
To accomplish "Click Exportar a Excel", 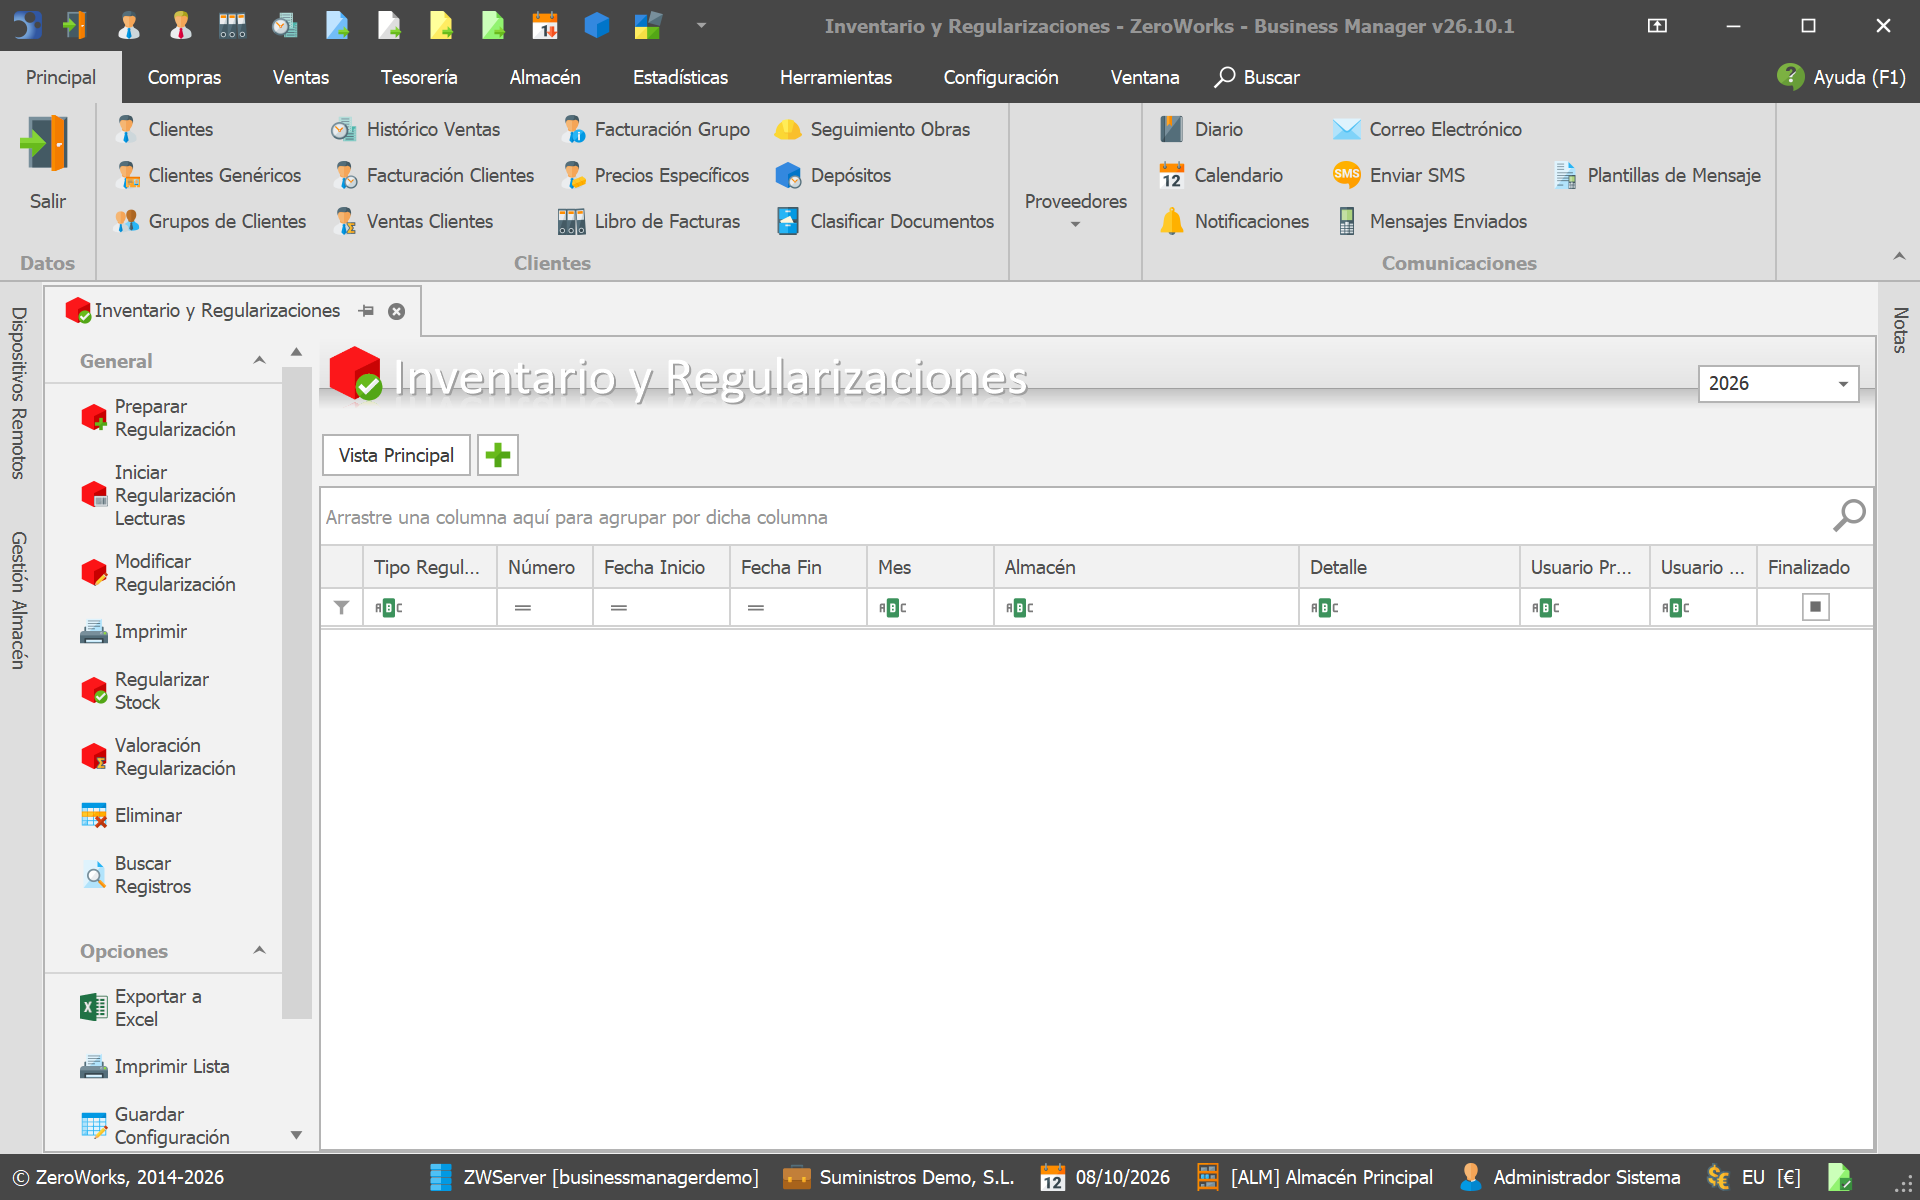I will pyautogui.click(x=142, y=1008).
